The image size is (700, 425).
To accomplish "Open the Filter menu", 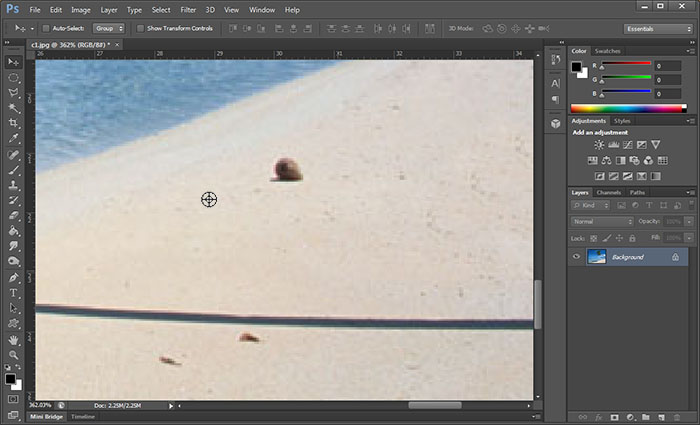I will pos(188,9).
